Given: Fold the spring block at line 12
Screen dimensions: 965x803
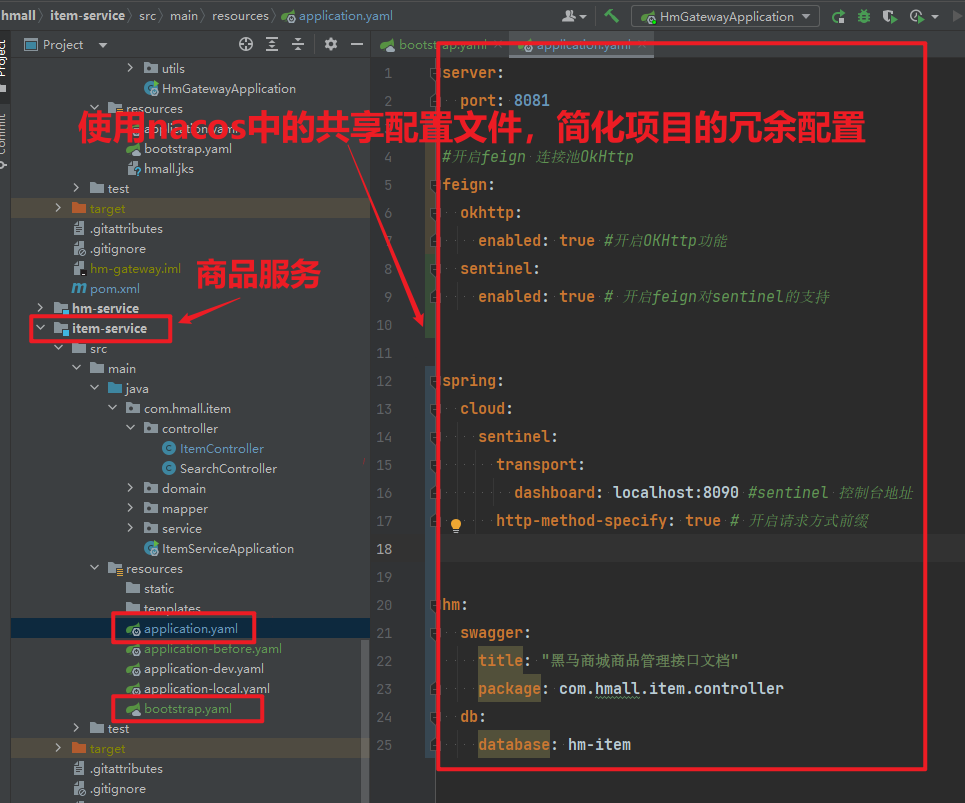Looking at the screenshot, I should point(433,381).
